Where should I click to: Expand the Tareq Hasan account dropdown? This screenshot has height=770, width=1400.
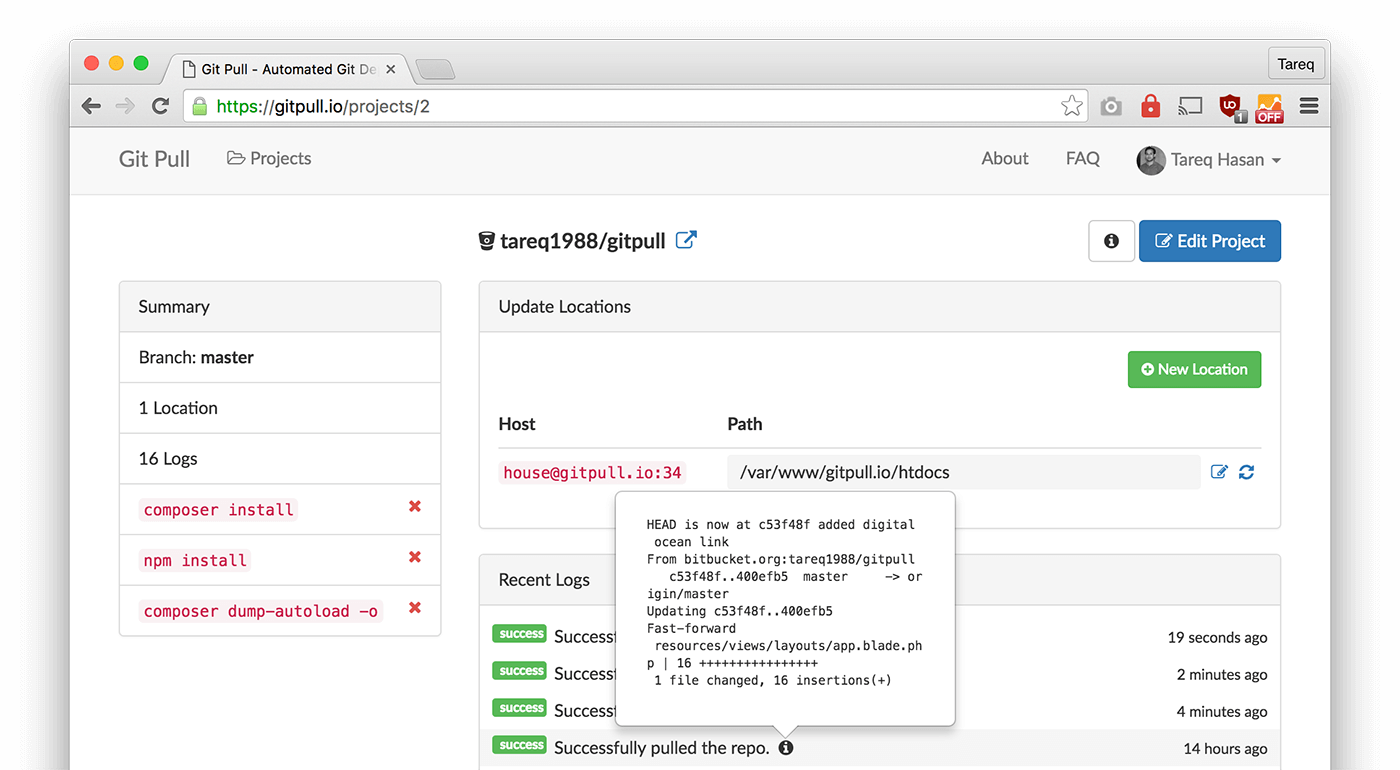pos(1209,159)
